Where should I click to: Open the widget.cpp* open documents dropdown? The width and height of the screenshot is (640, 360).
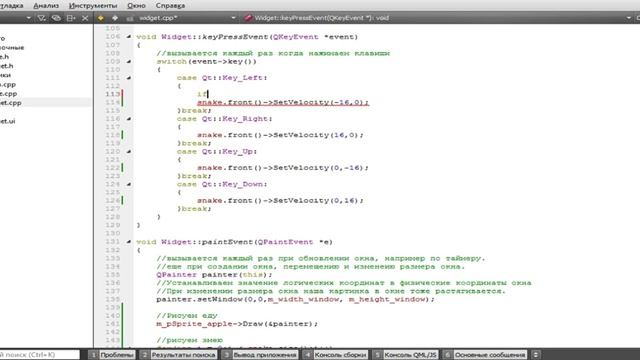click(x=233, y=18)
